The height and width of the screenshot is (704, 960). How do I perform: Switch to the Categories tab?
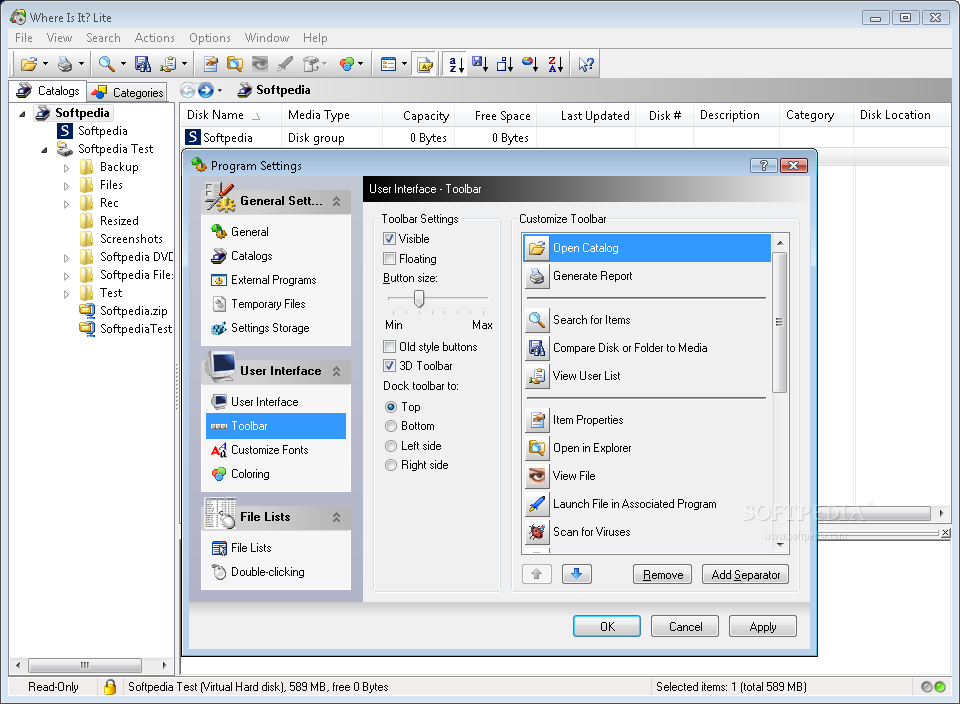[127, 92]
